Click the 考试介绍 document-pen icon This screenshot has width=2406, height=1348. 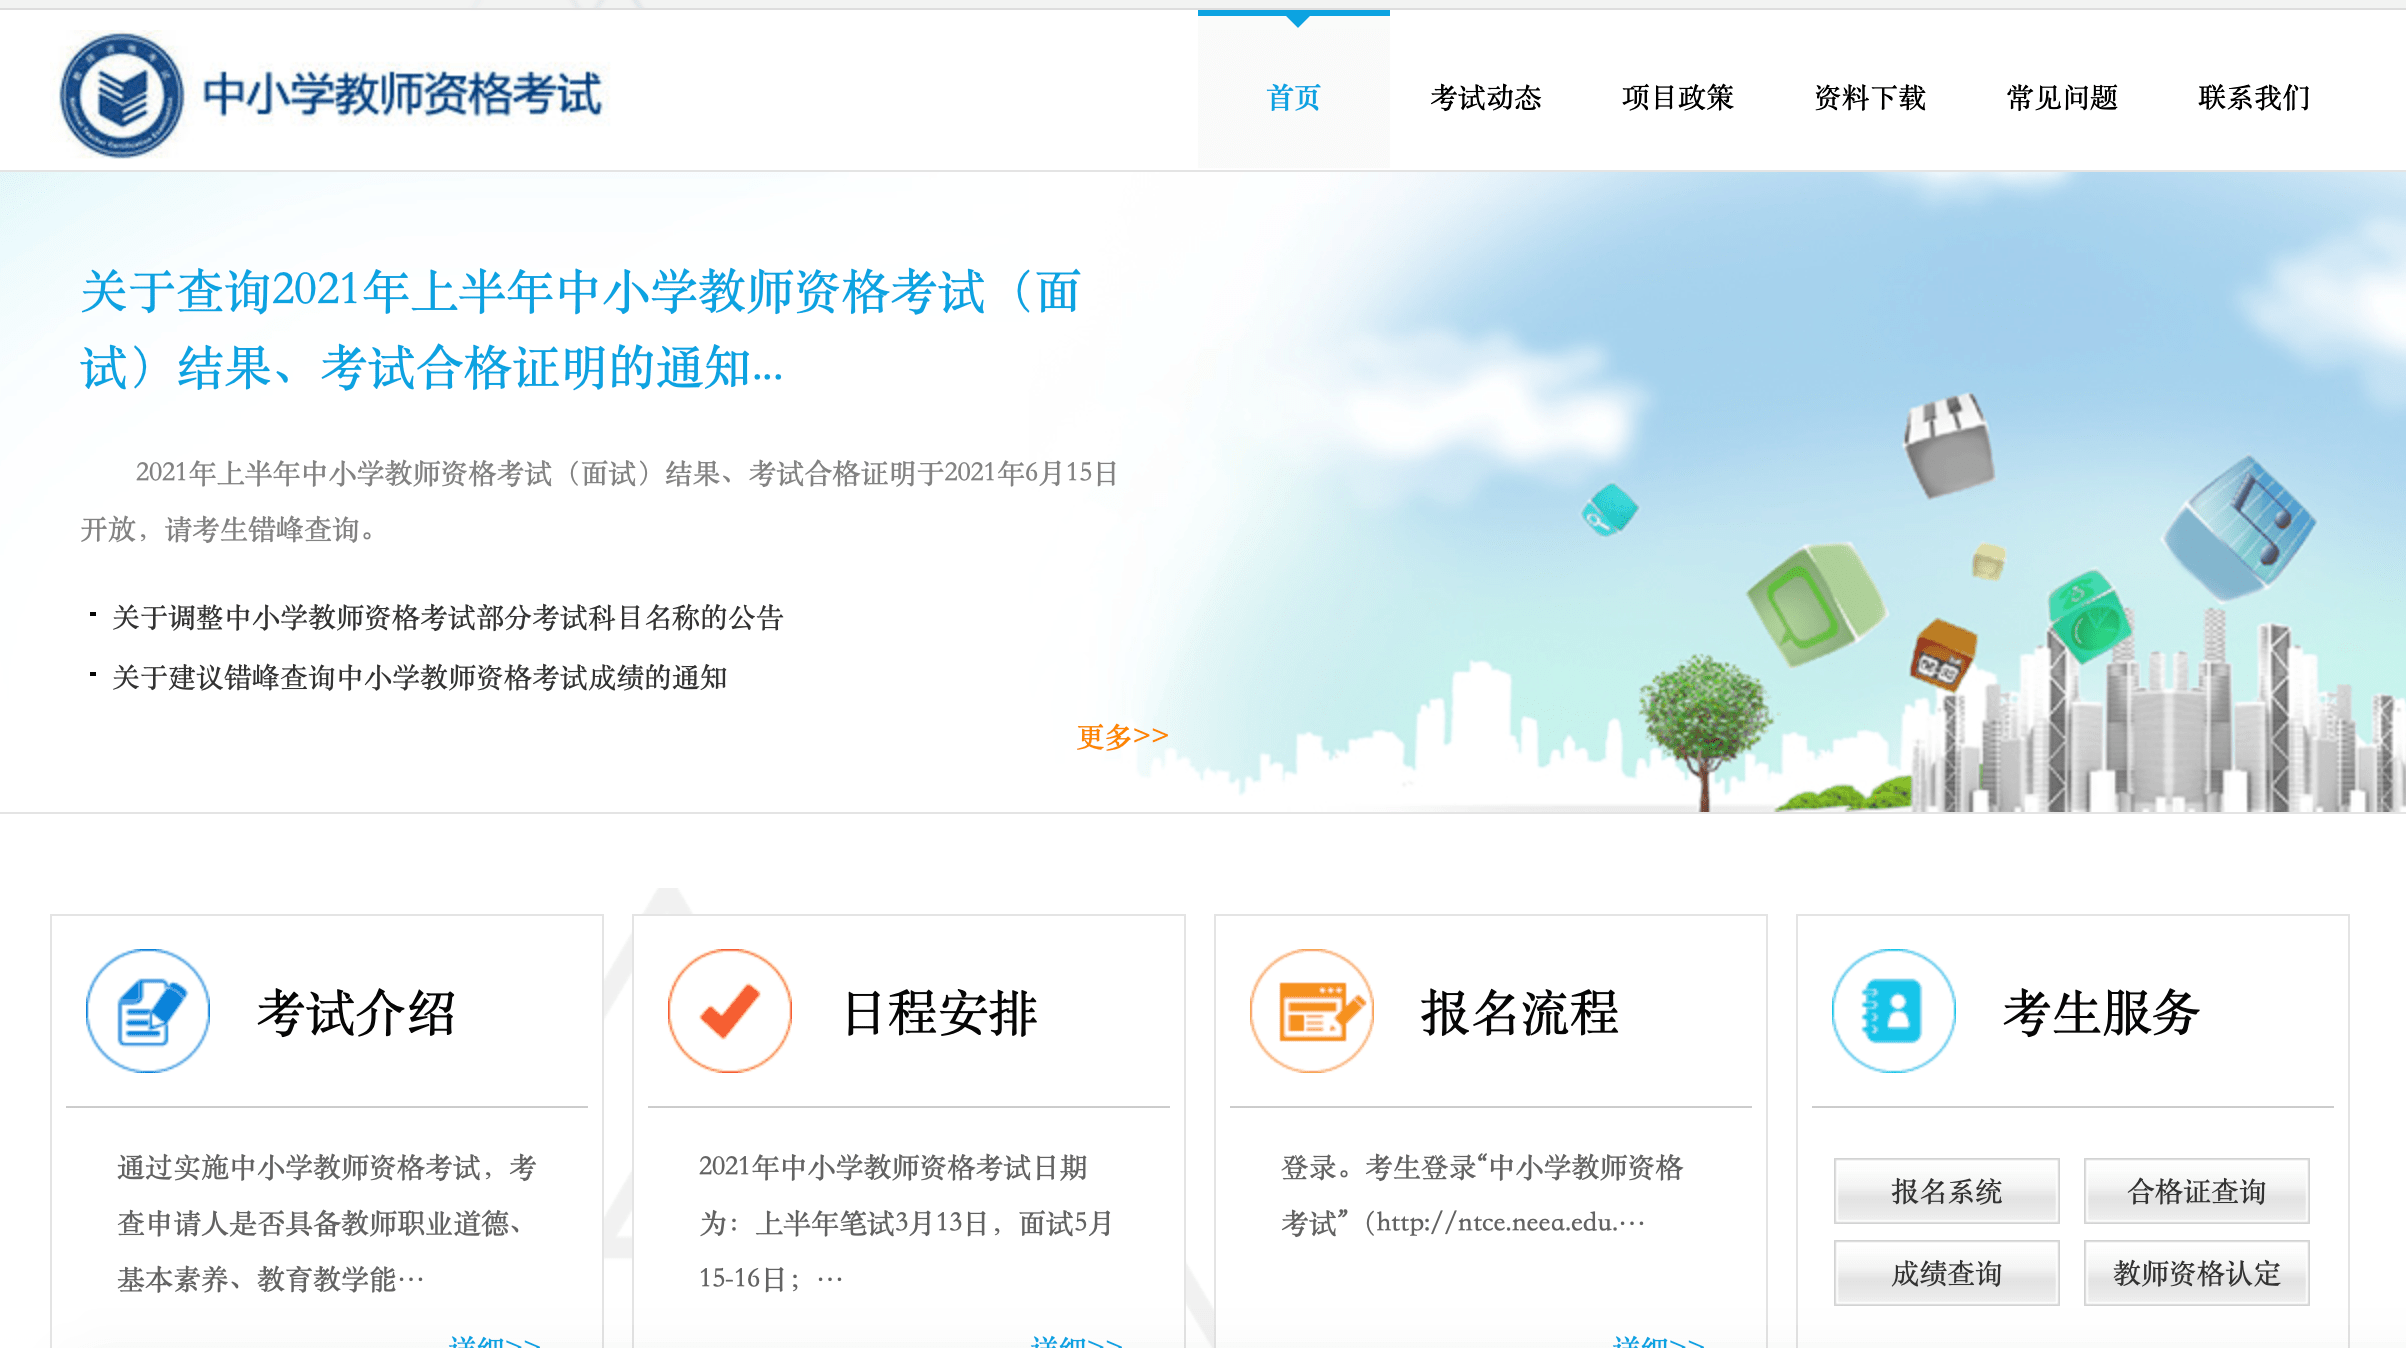pyautogui.click(x=148, y=1011)
